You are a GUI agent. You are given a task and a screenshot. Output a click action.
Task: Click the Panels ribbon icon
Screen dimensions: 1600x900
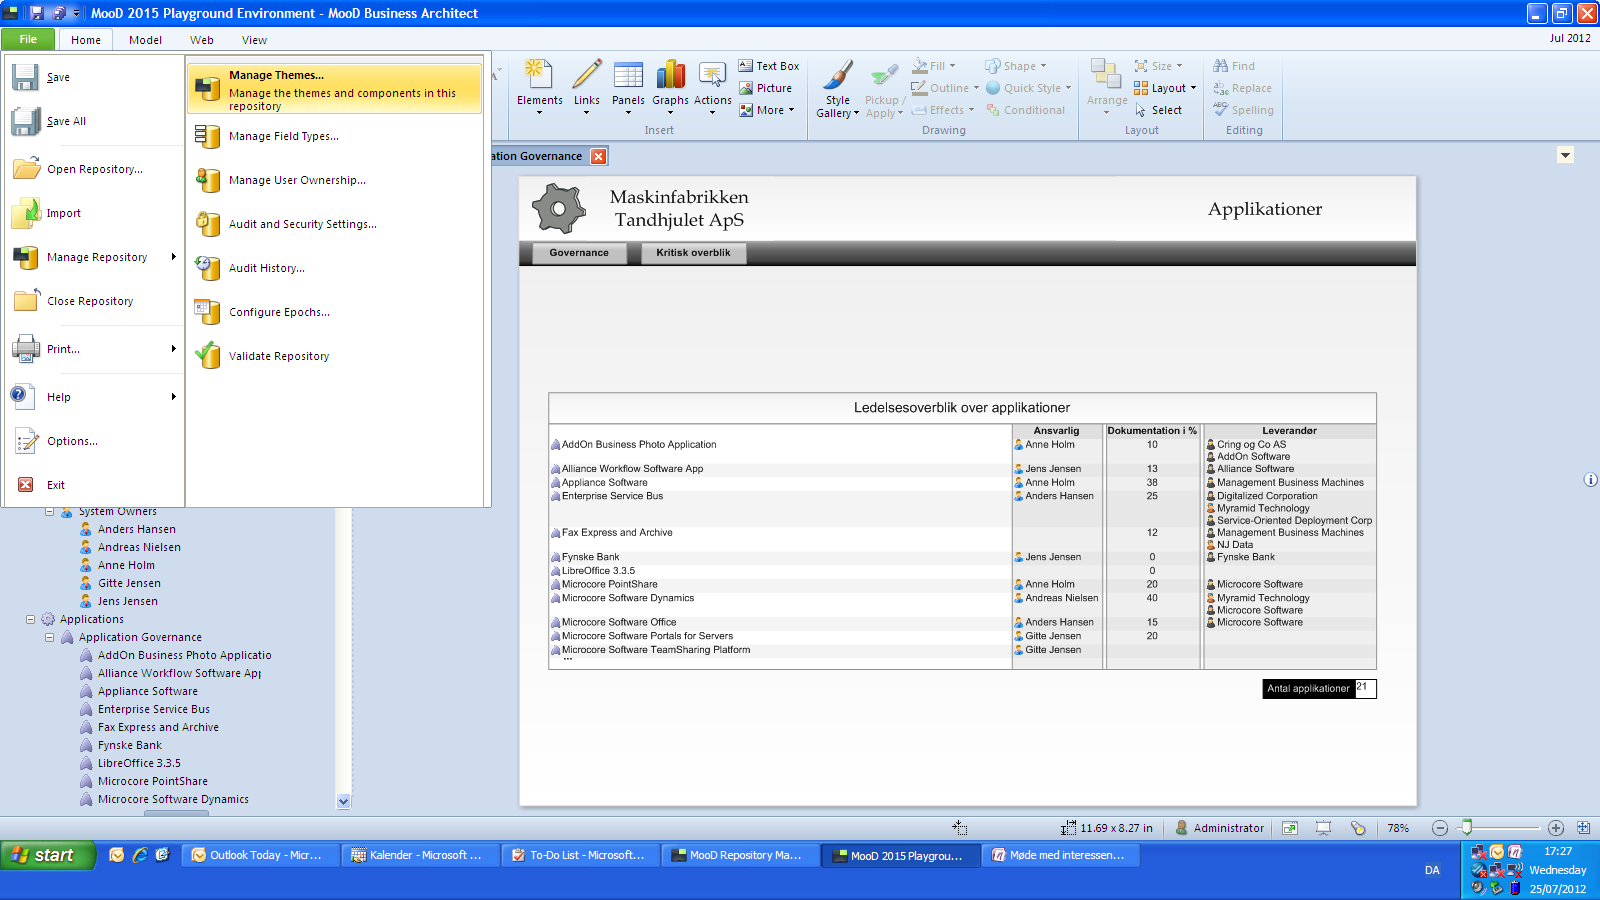(x=628, y=77)
